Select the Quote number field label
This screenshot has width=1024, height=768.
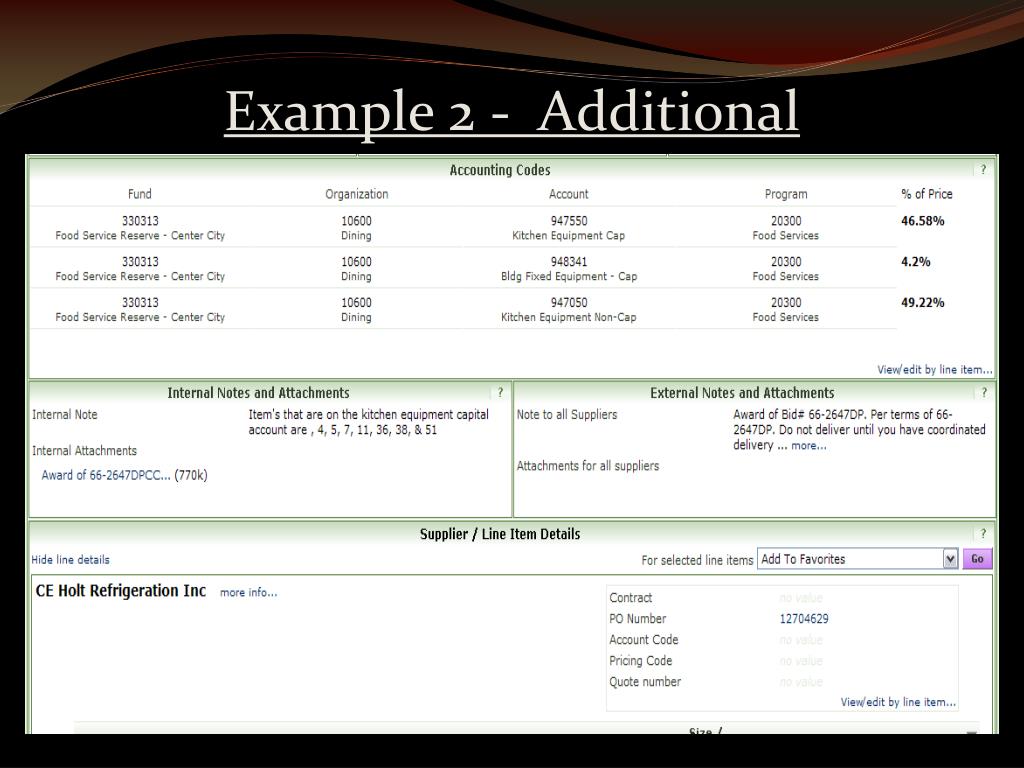point(645,682)
